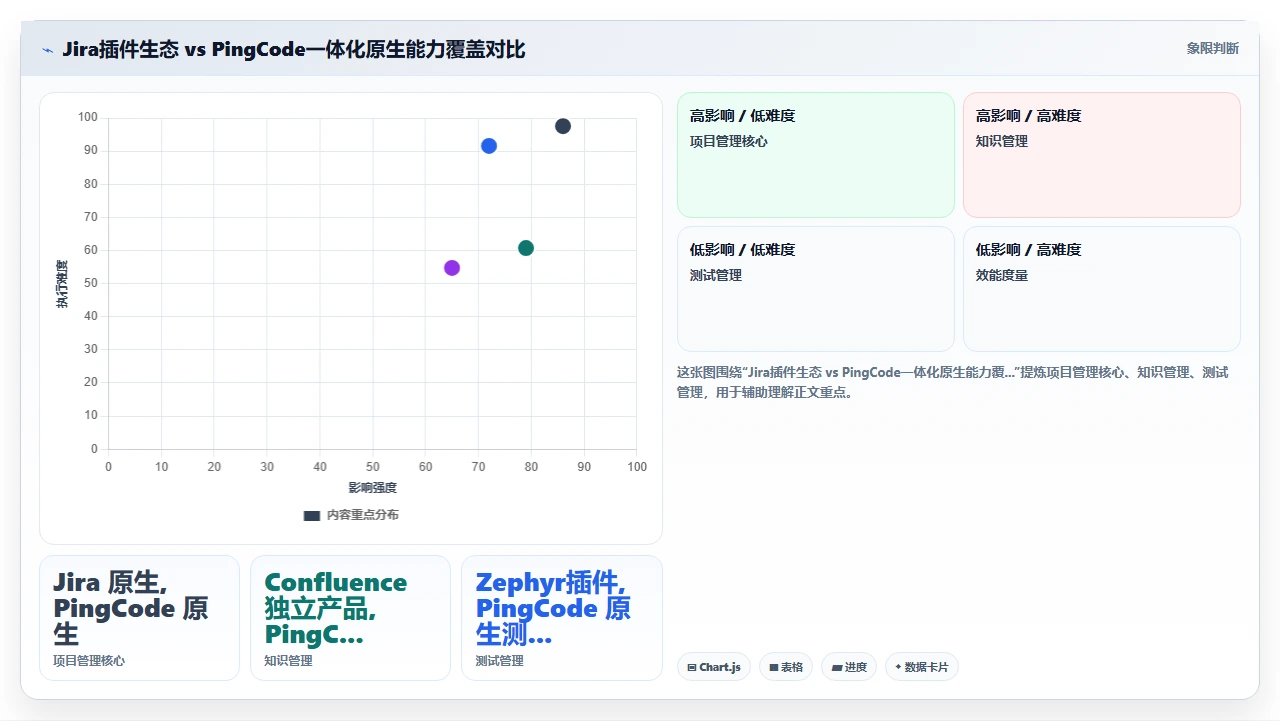The height and width of the screenshot is (721, 1280).
Task: Click the 数据卡片 tag chip
Action: [922, 667]
